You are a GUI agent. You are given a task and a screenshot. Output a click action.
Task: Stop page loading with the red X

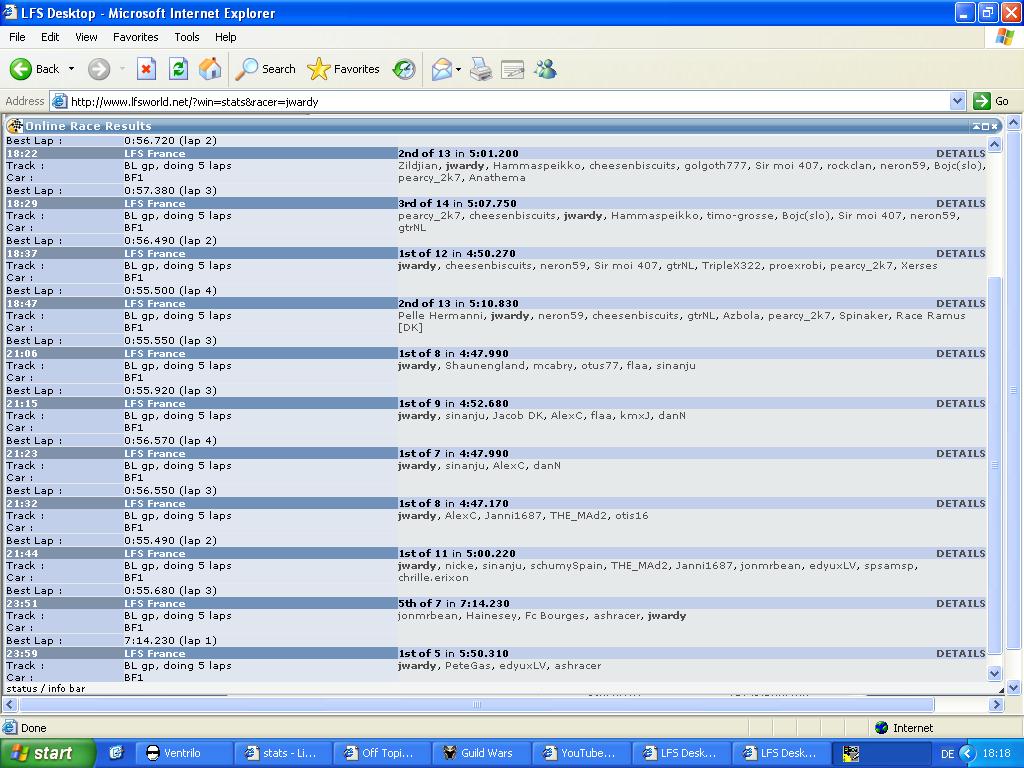146,69
